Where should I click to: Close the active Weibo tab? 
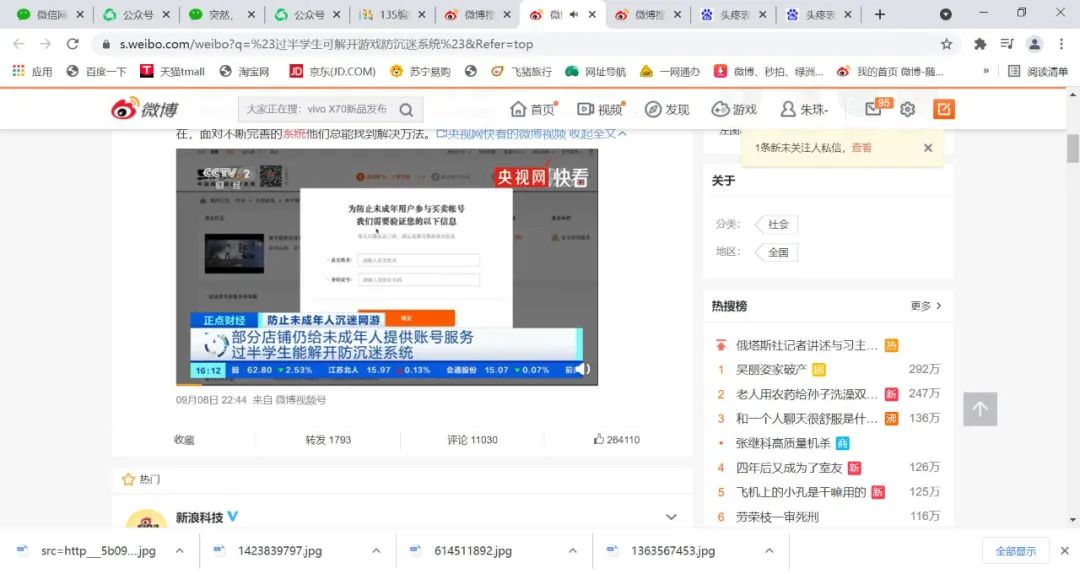coord(592,14)
